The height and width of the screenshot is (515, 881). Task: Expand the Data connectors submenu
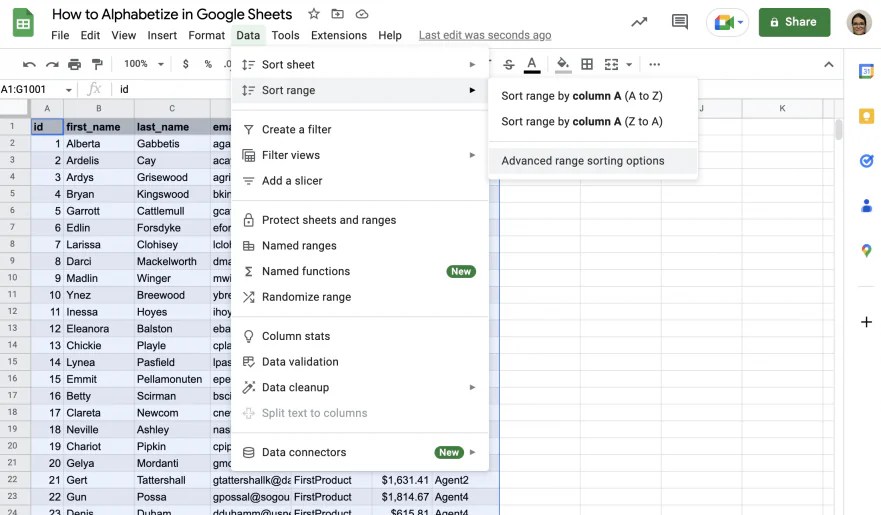472,452
